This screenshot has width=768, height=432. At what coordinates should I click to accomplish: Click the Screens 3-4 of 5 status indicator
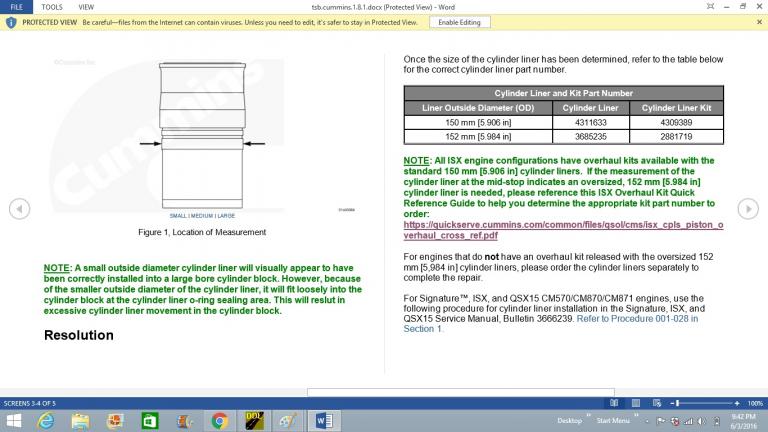[x=29, y=403]
